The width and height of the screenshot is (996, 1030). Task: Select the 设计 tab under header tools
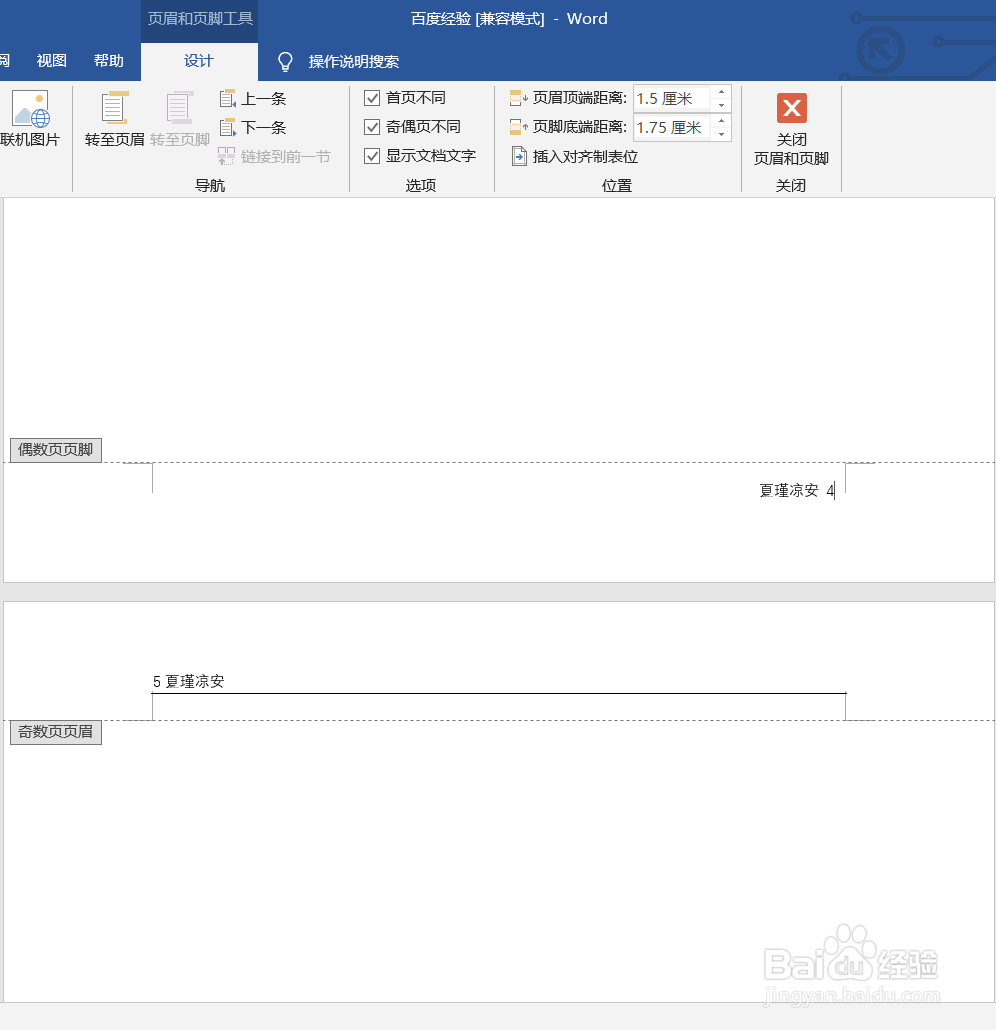[x=198, y=61]
